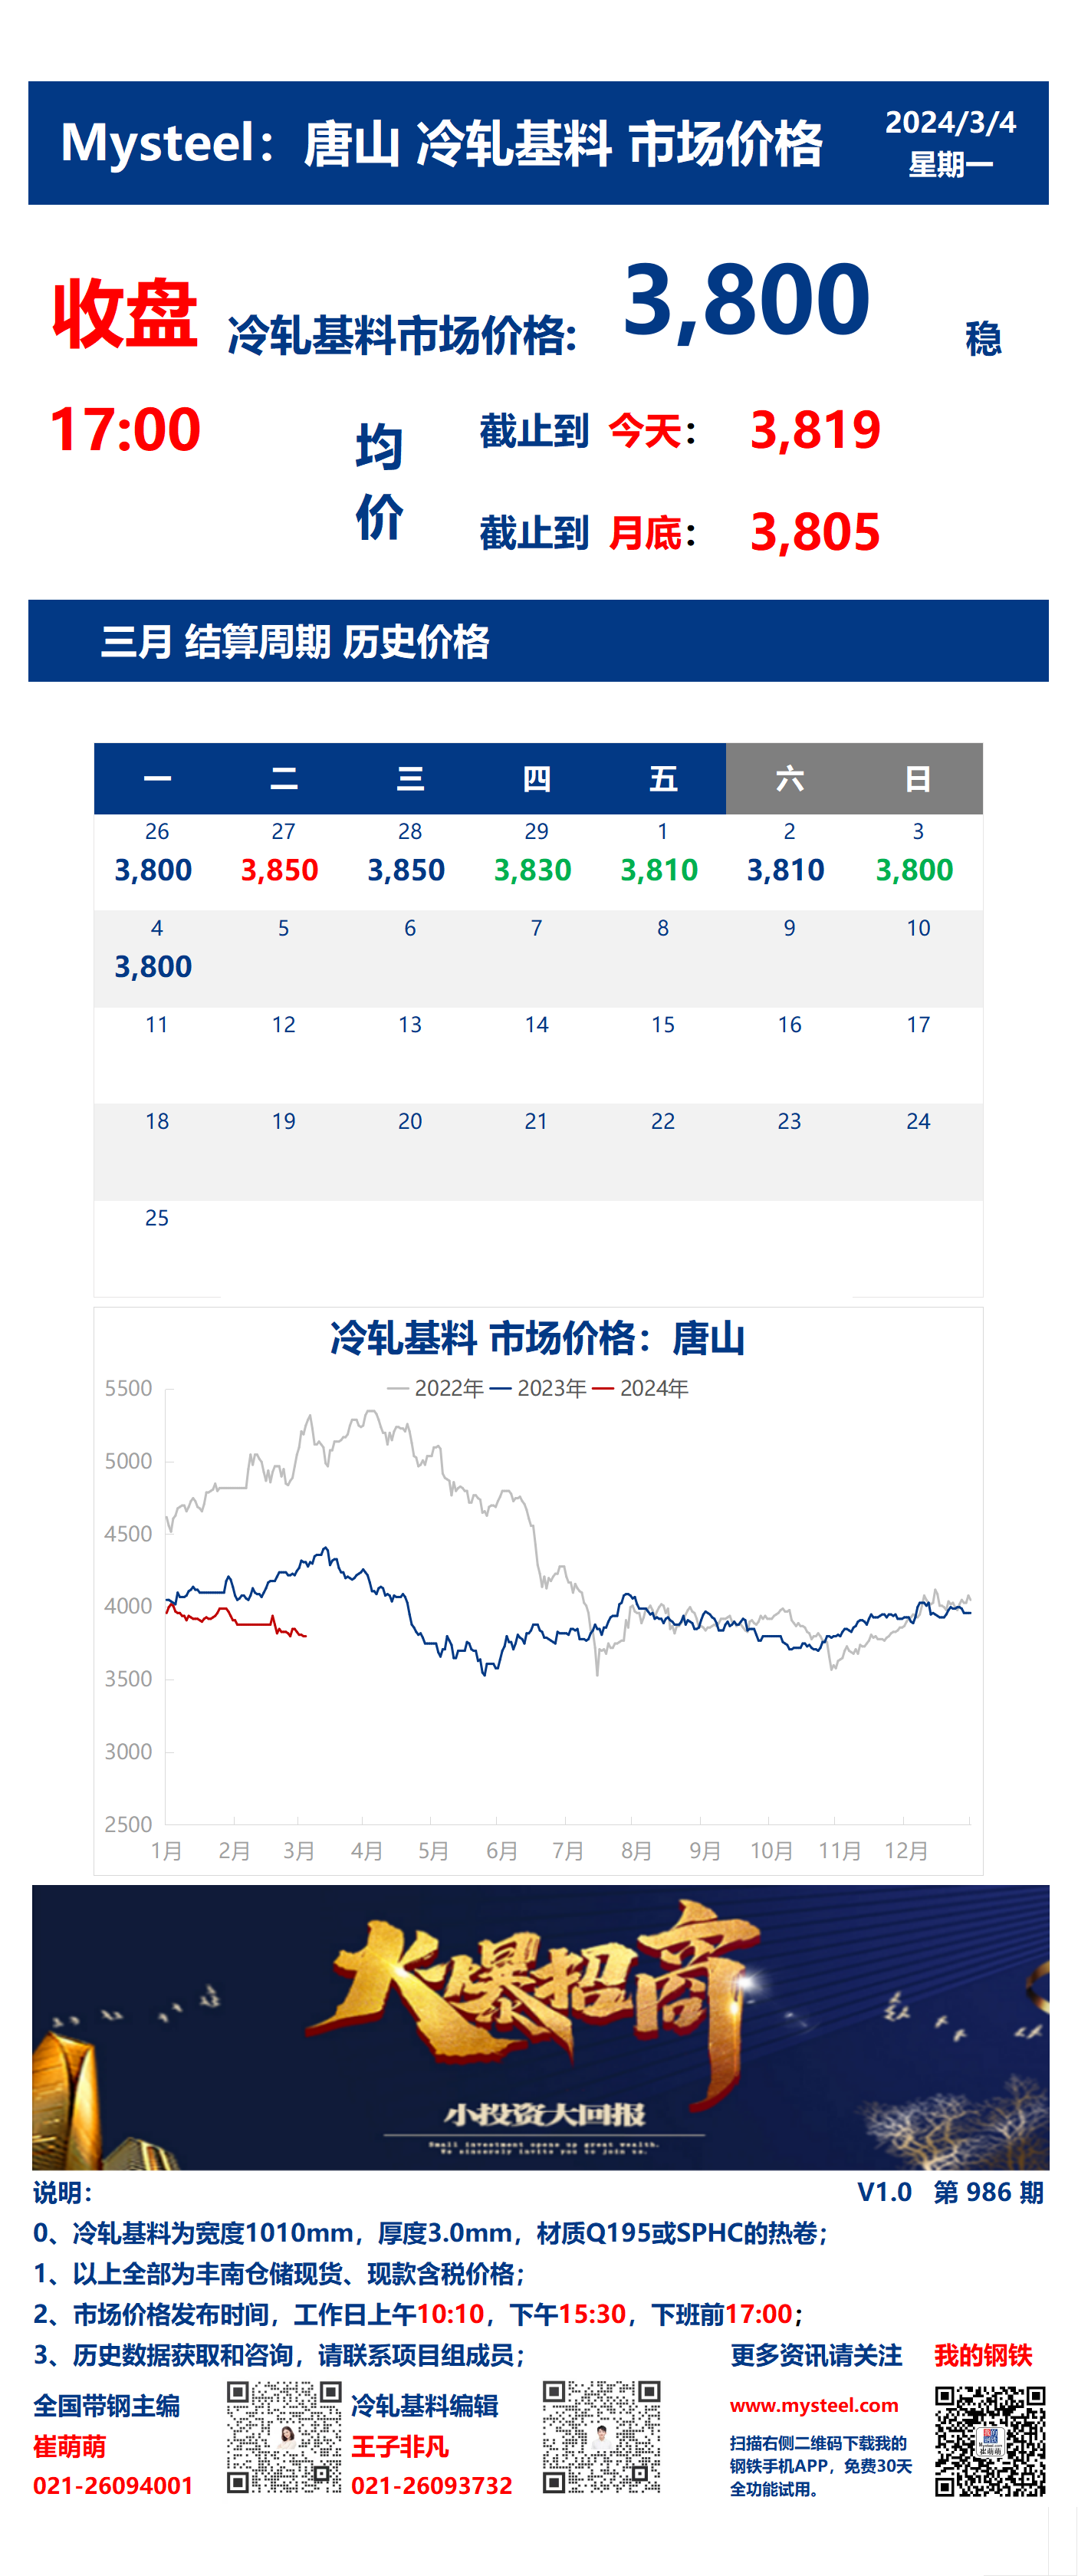Click the 2024年 legend entry
Image resolution: width=1078 pixels, height=2576 pixels.
(x=640, y=1388)
